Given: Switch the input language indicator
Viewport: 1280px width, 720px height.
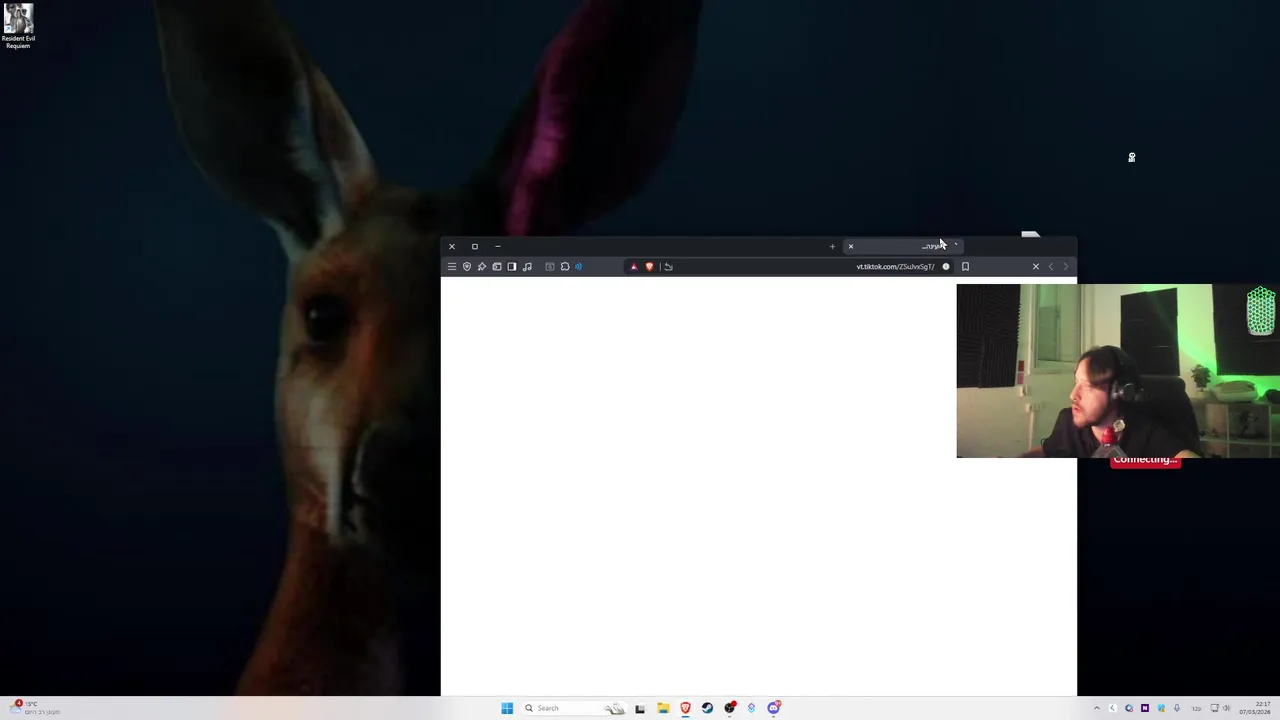Looking at the screenshot, I should [1196, 708].
